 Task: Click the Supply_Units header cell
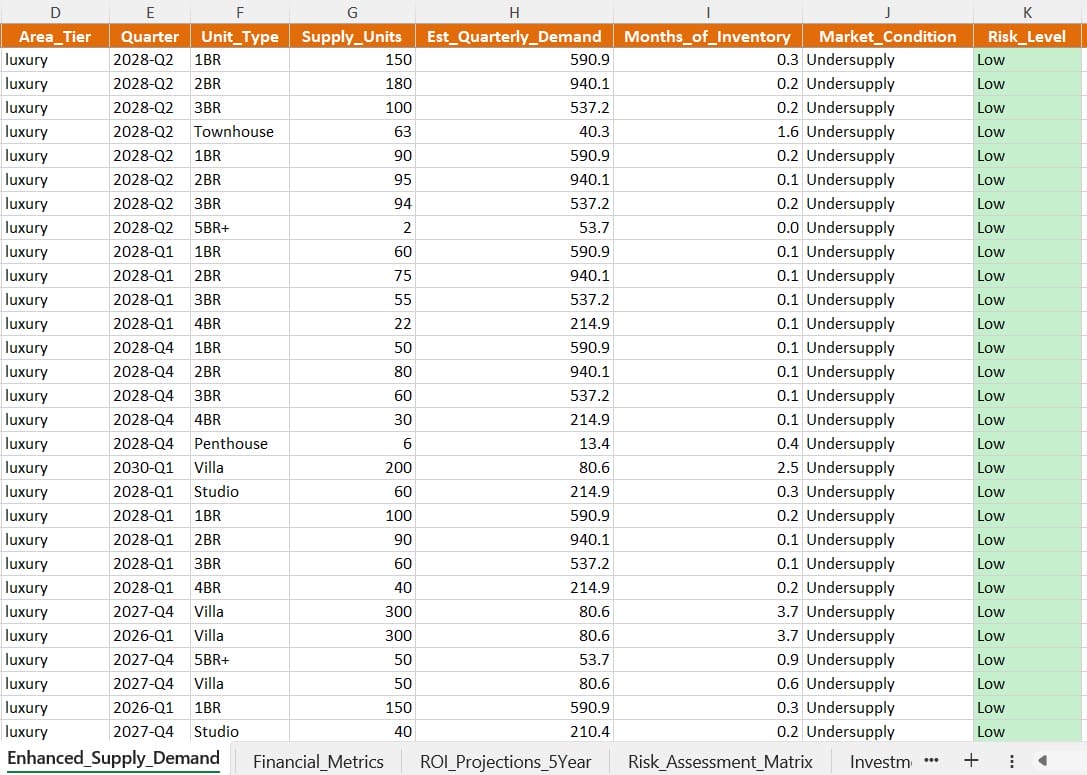click(352, 36)
